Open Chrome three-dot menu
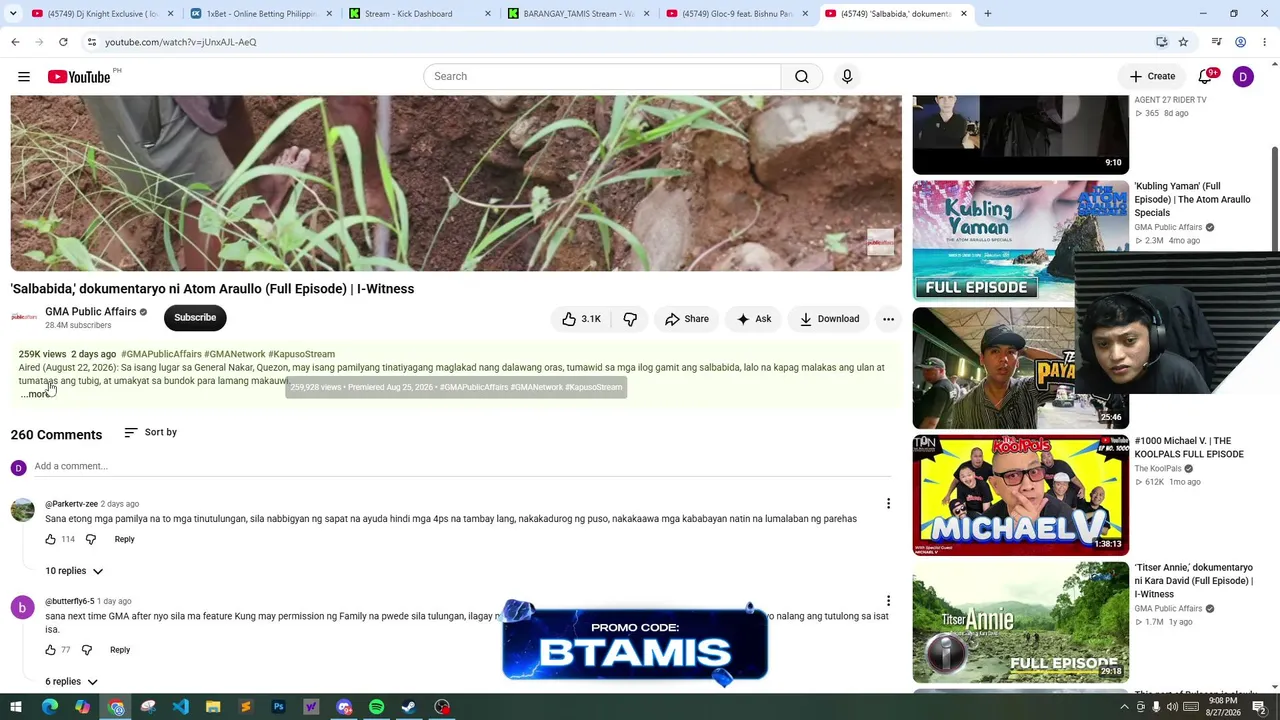Viewport: 1280px width, 720px height. tap(1265, 42)
